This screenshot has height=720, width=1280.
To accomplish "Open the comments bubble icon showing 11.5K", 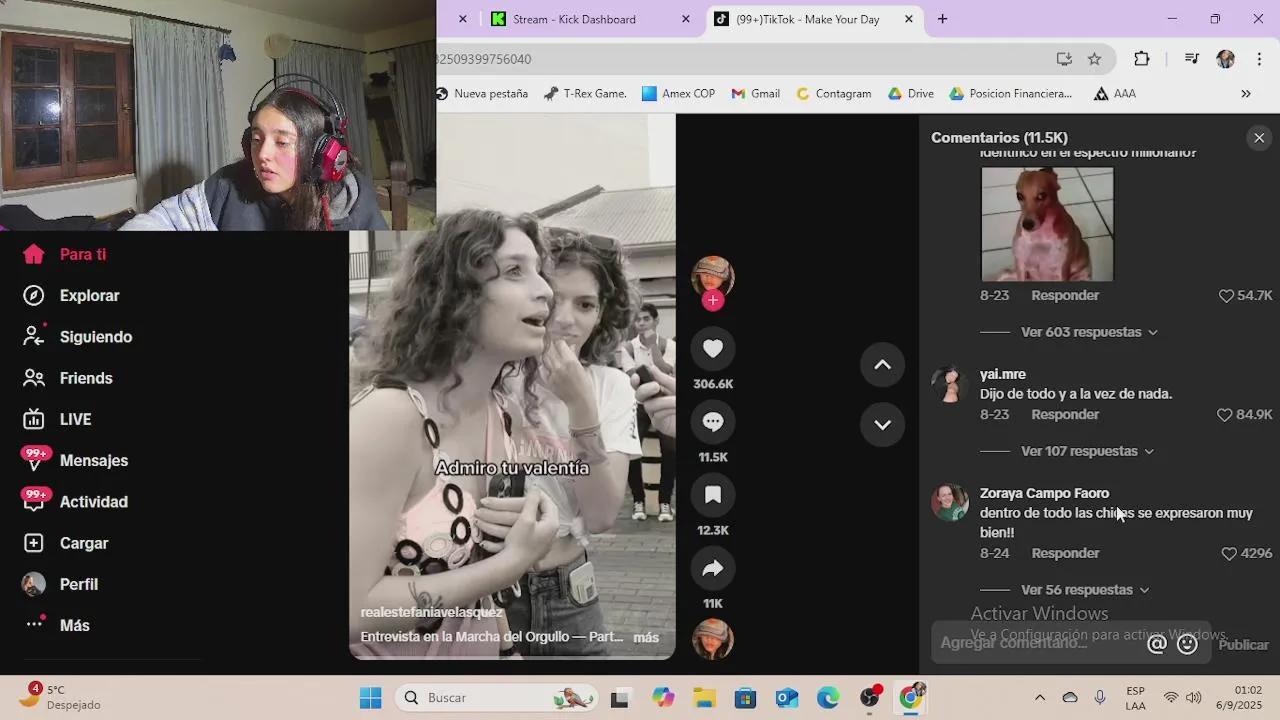I will pos(713,422).
